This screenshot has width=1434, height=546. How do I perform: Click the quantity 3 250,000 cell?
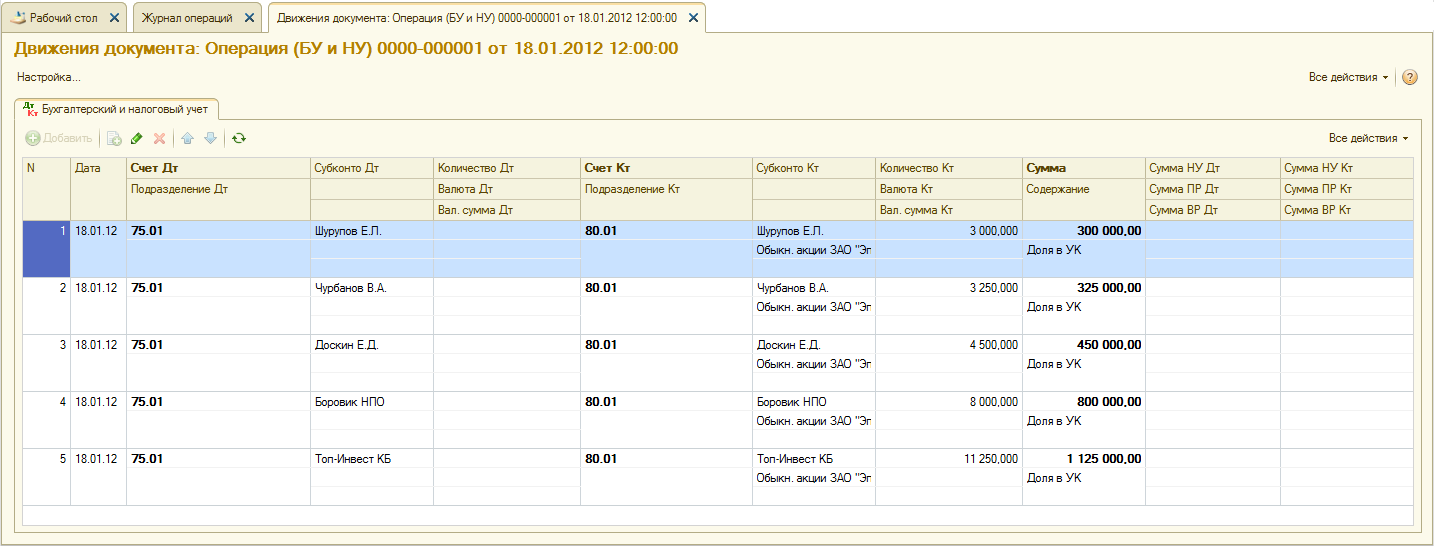tap(949, 288)
